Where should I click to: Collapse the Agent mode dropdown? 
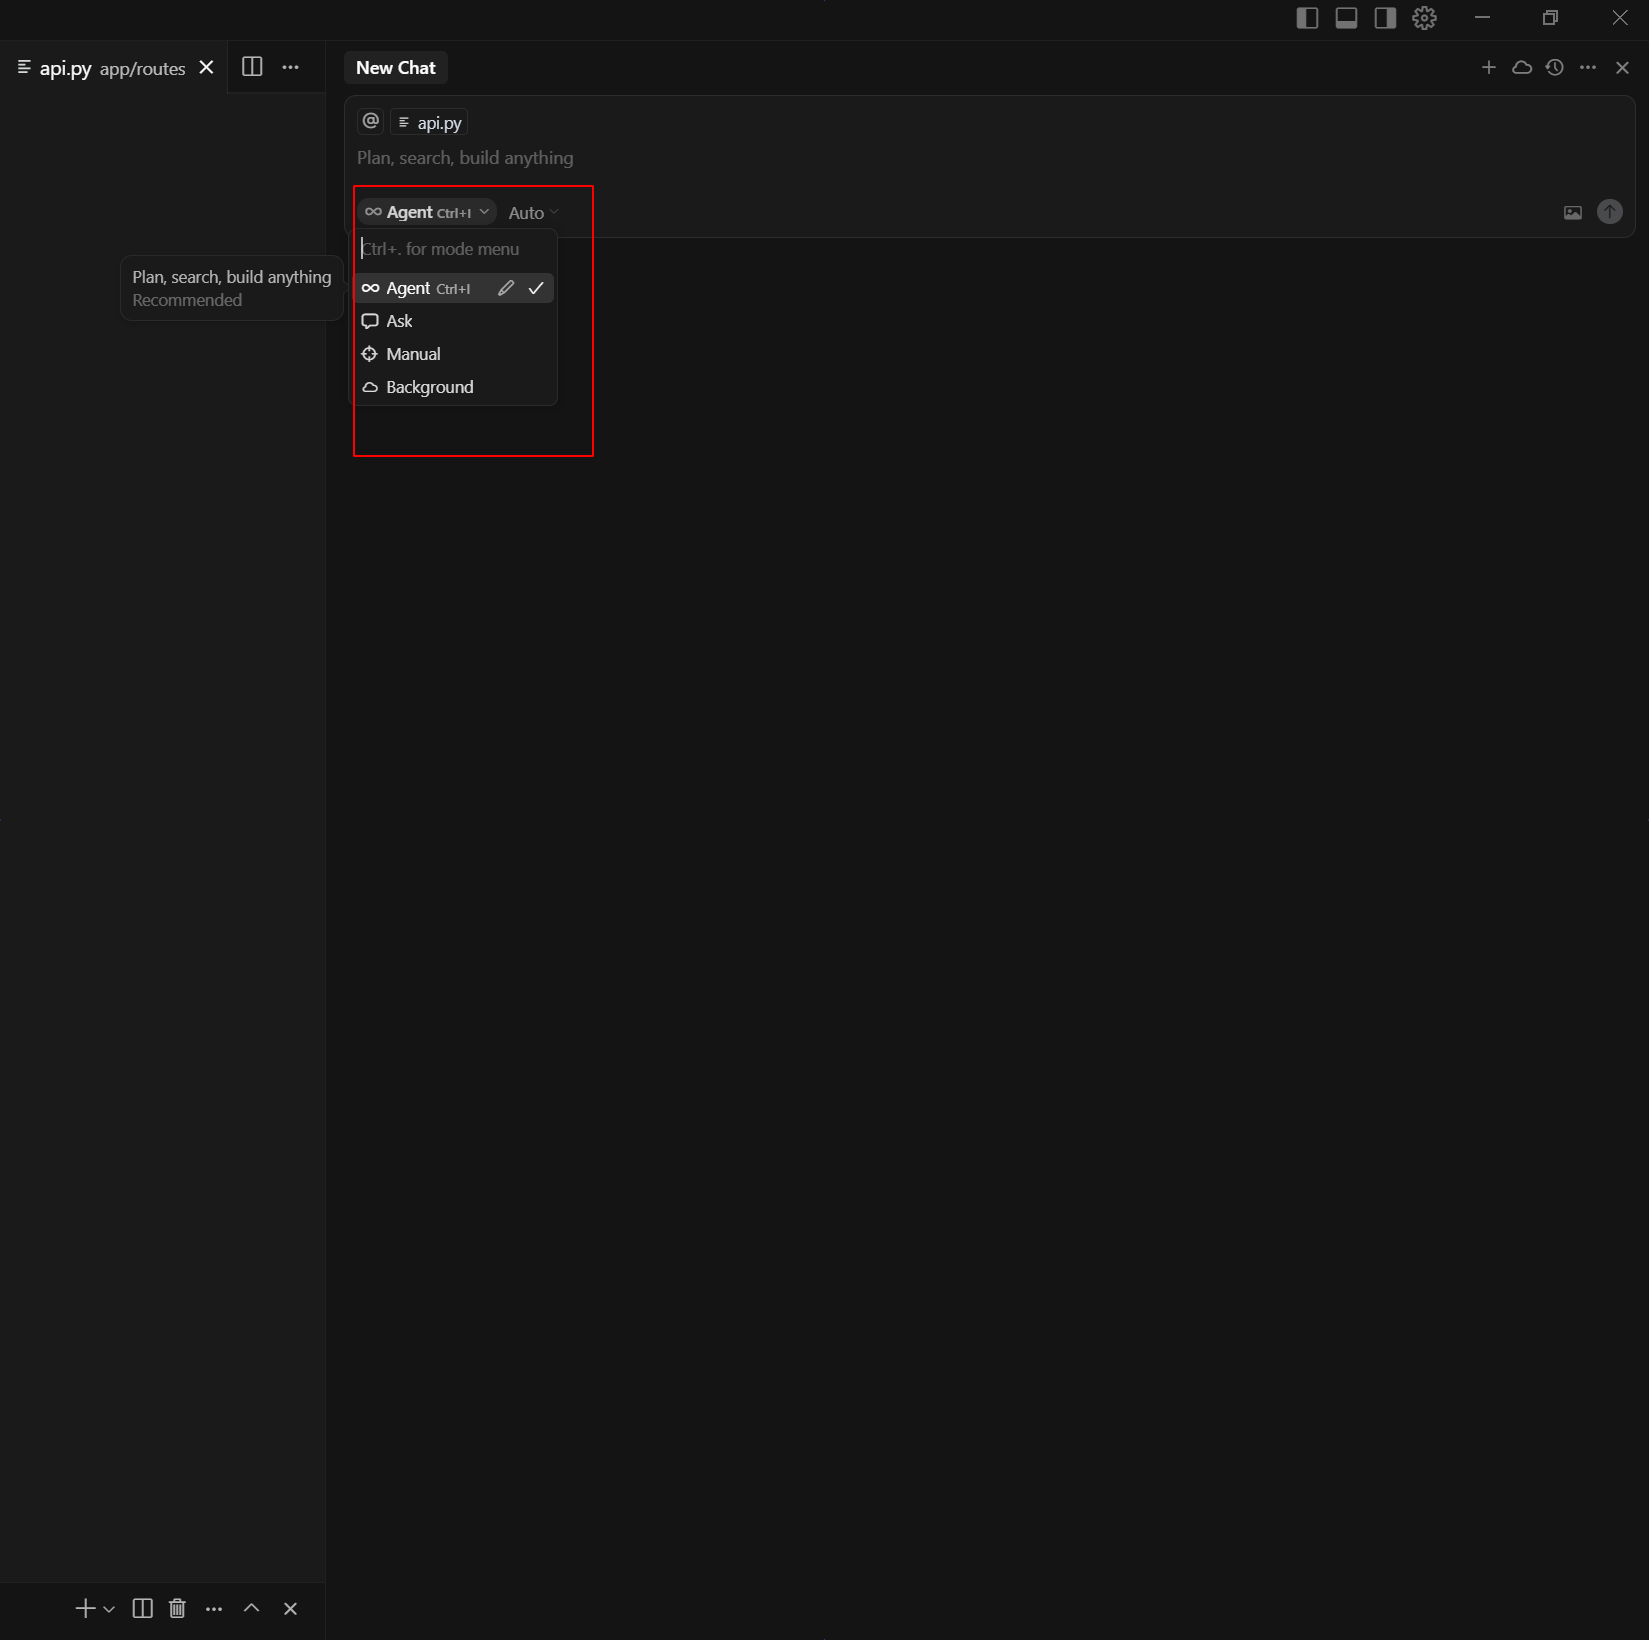click(427, 212)
